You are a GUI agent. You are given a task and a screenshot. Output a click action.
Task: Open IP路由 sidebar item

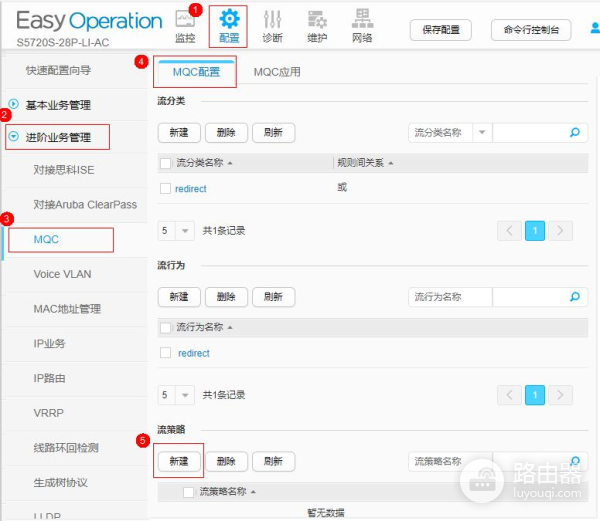[49, 378]
